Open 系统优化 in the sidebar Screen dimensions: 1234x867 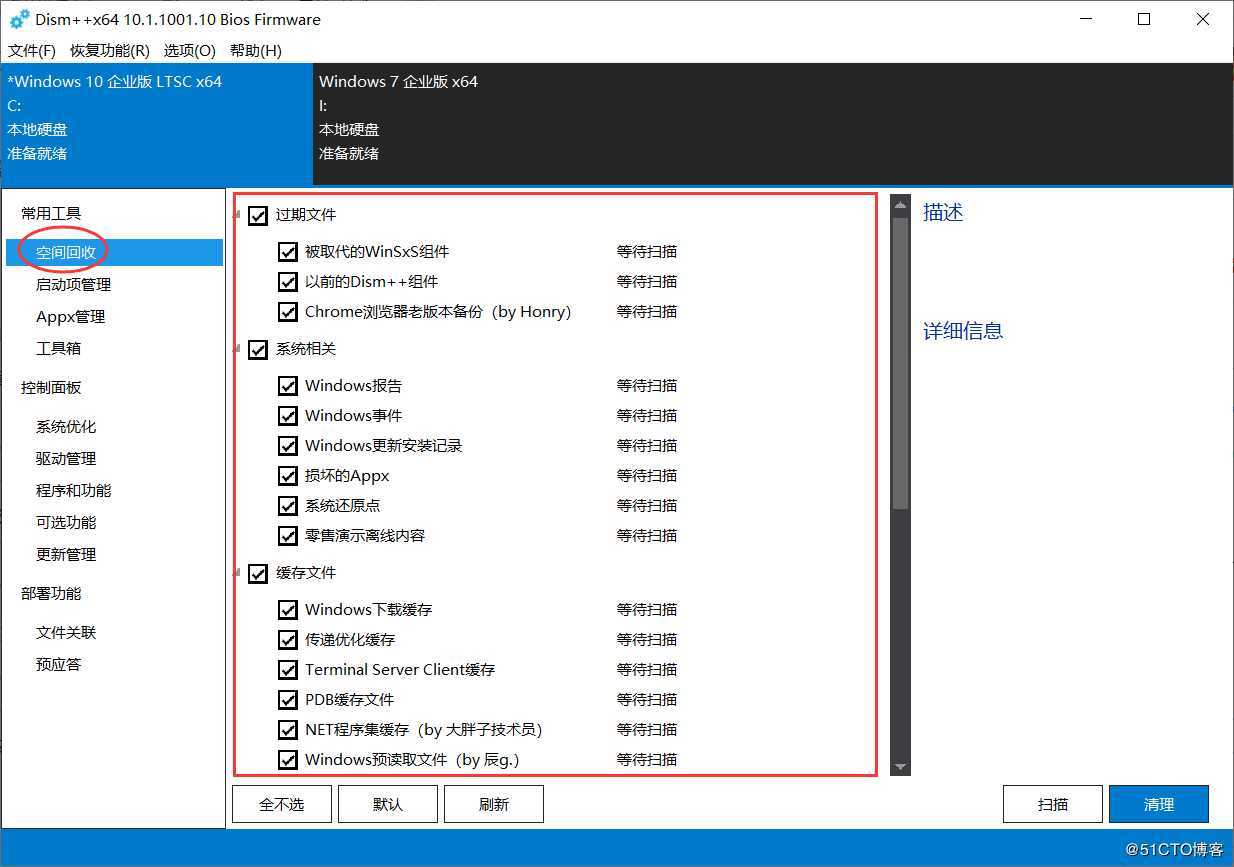[66, 426]
